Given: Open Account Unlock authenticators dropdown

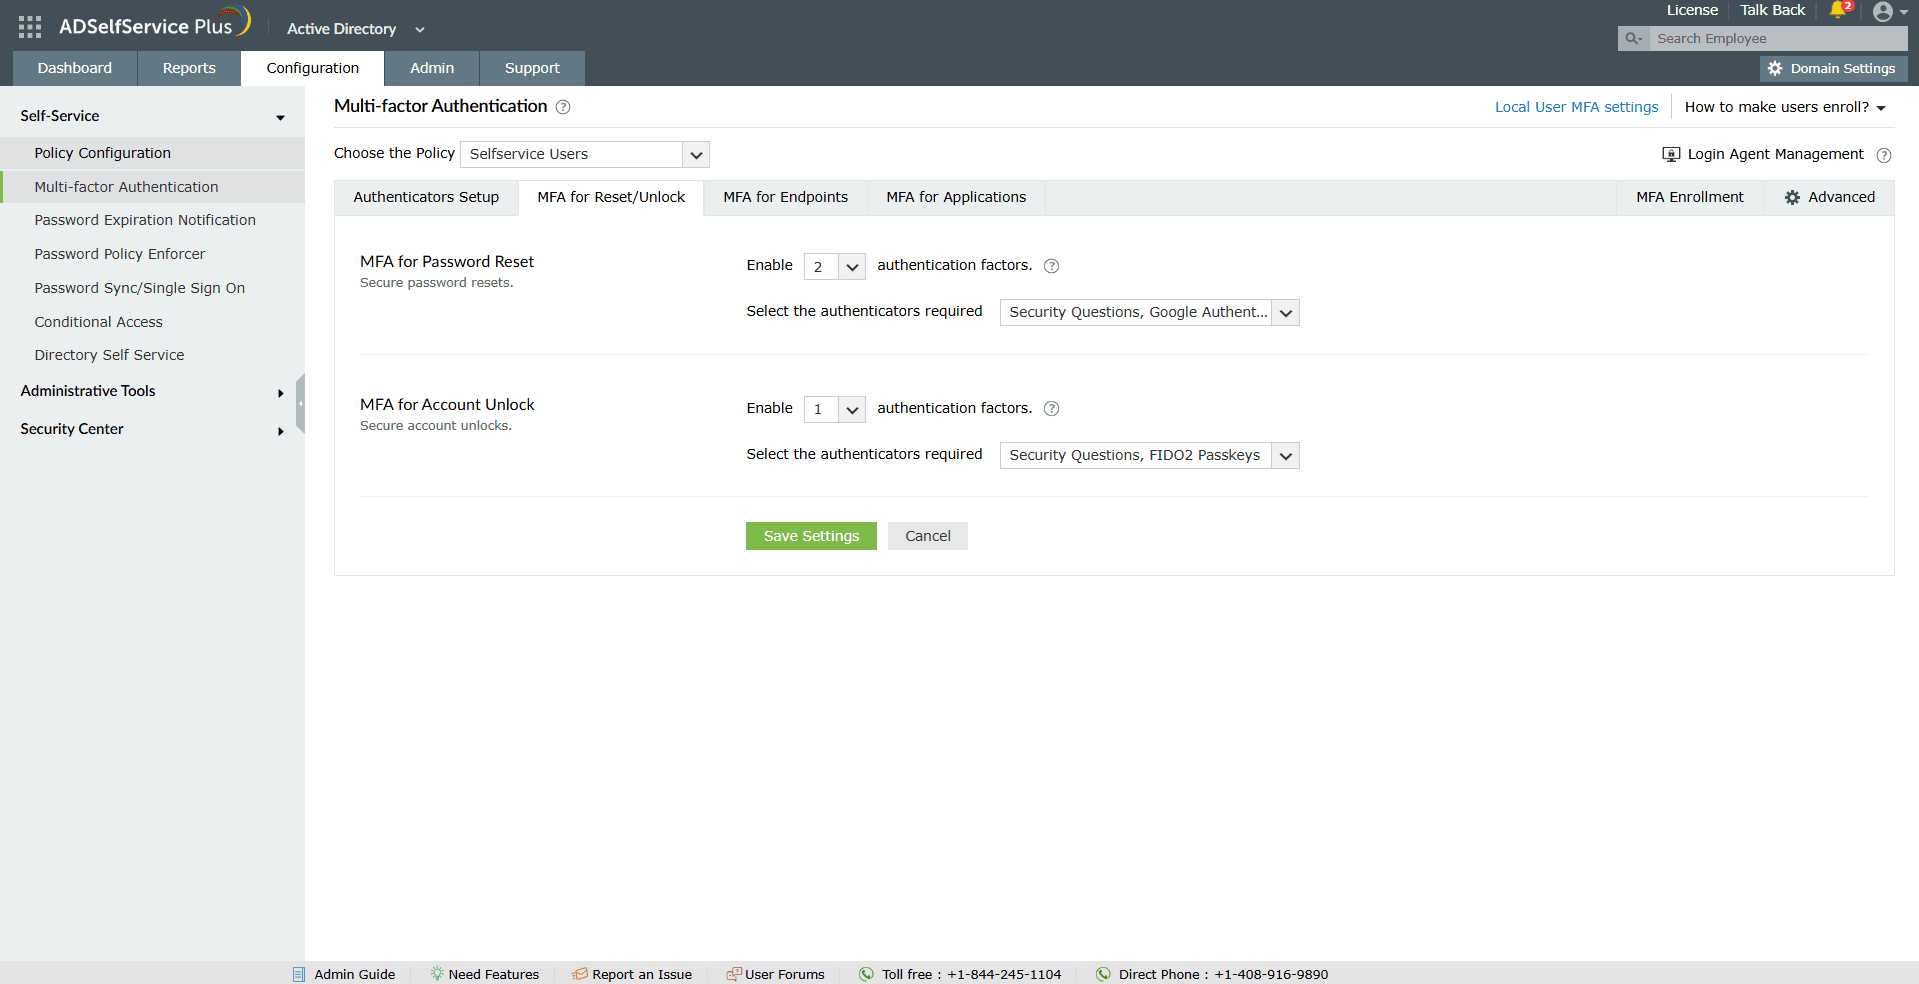Looking at the screenshot, I should pos(1149,456).
